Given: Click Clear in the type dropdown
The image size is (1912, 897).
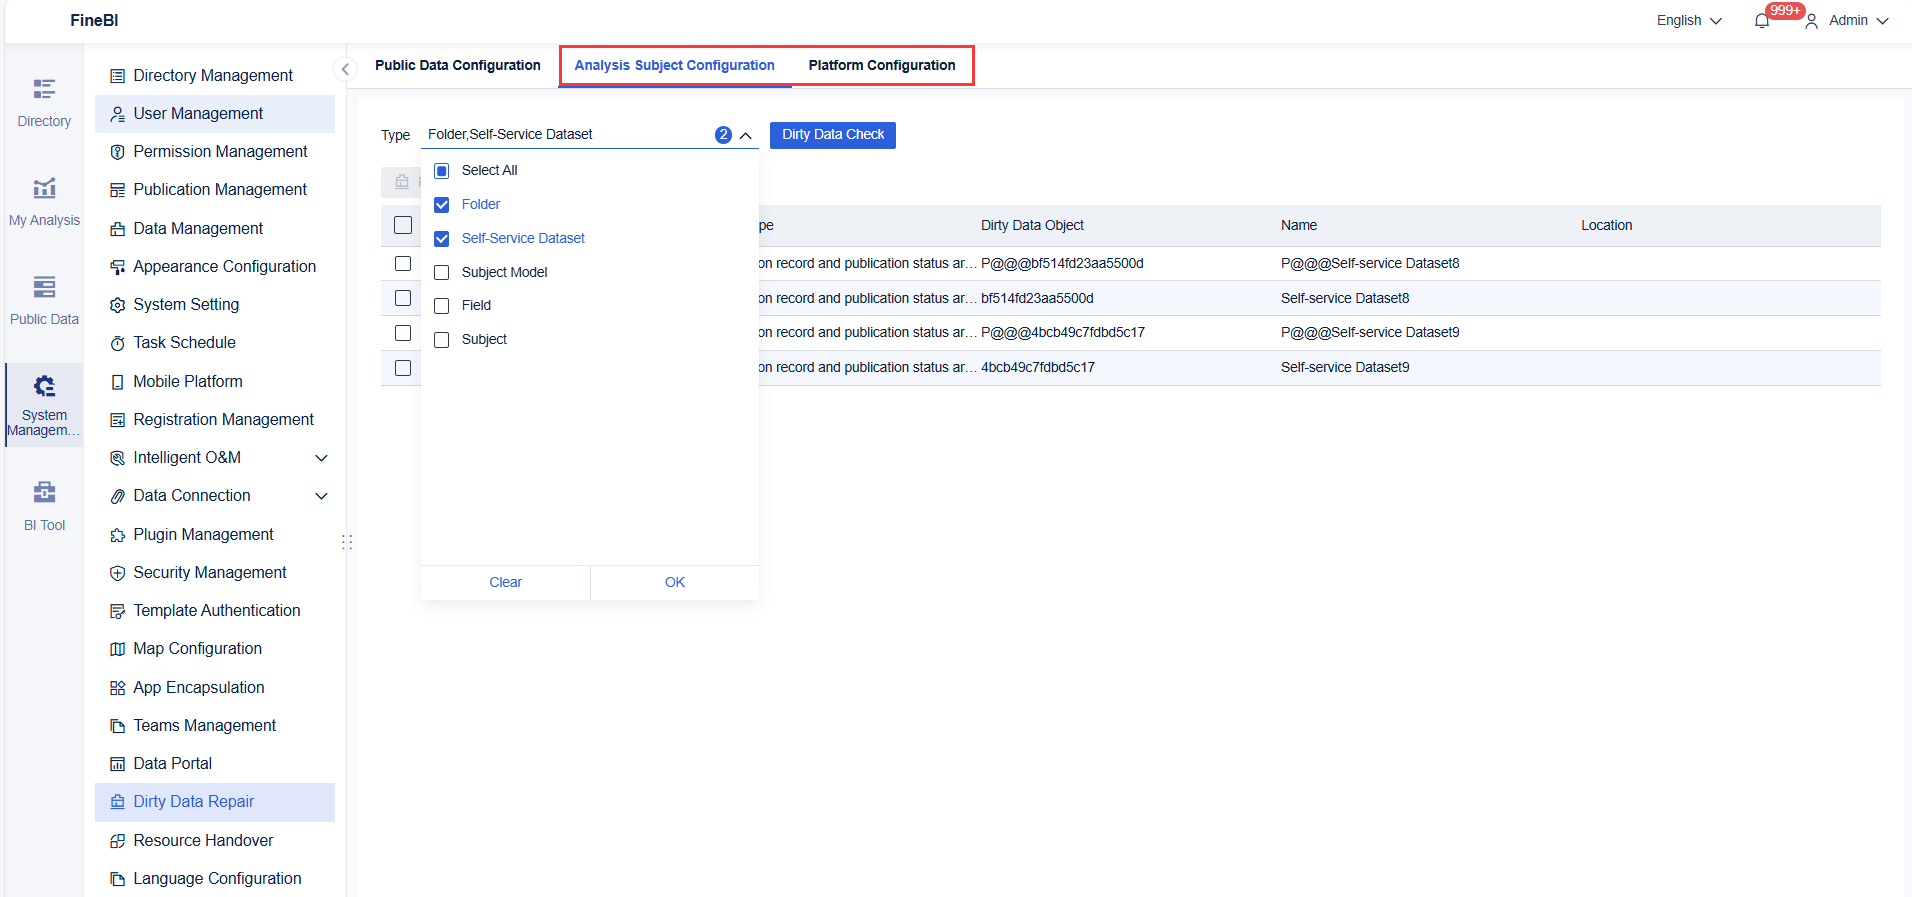Looking at the screenshot, I should tap(506, 583).
